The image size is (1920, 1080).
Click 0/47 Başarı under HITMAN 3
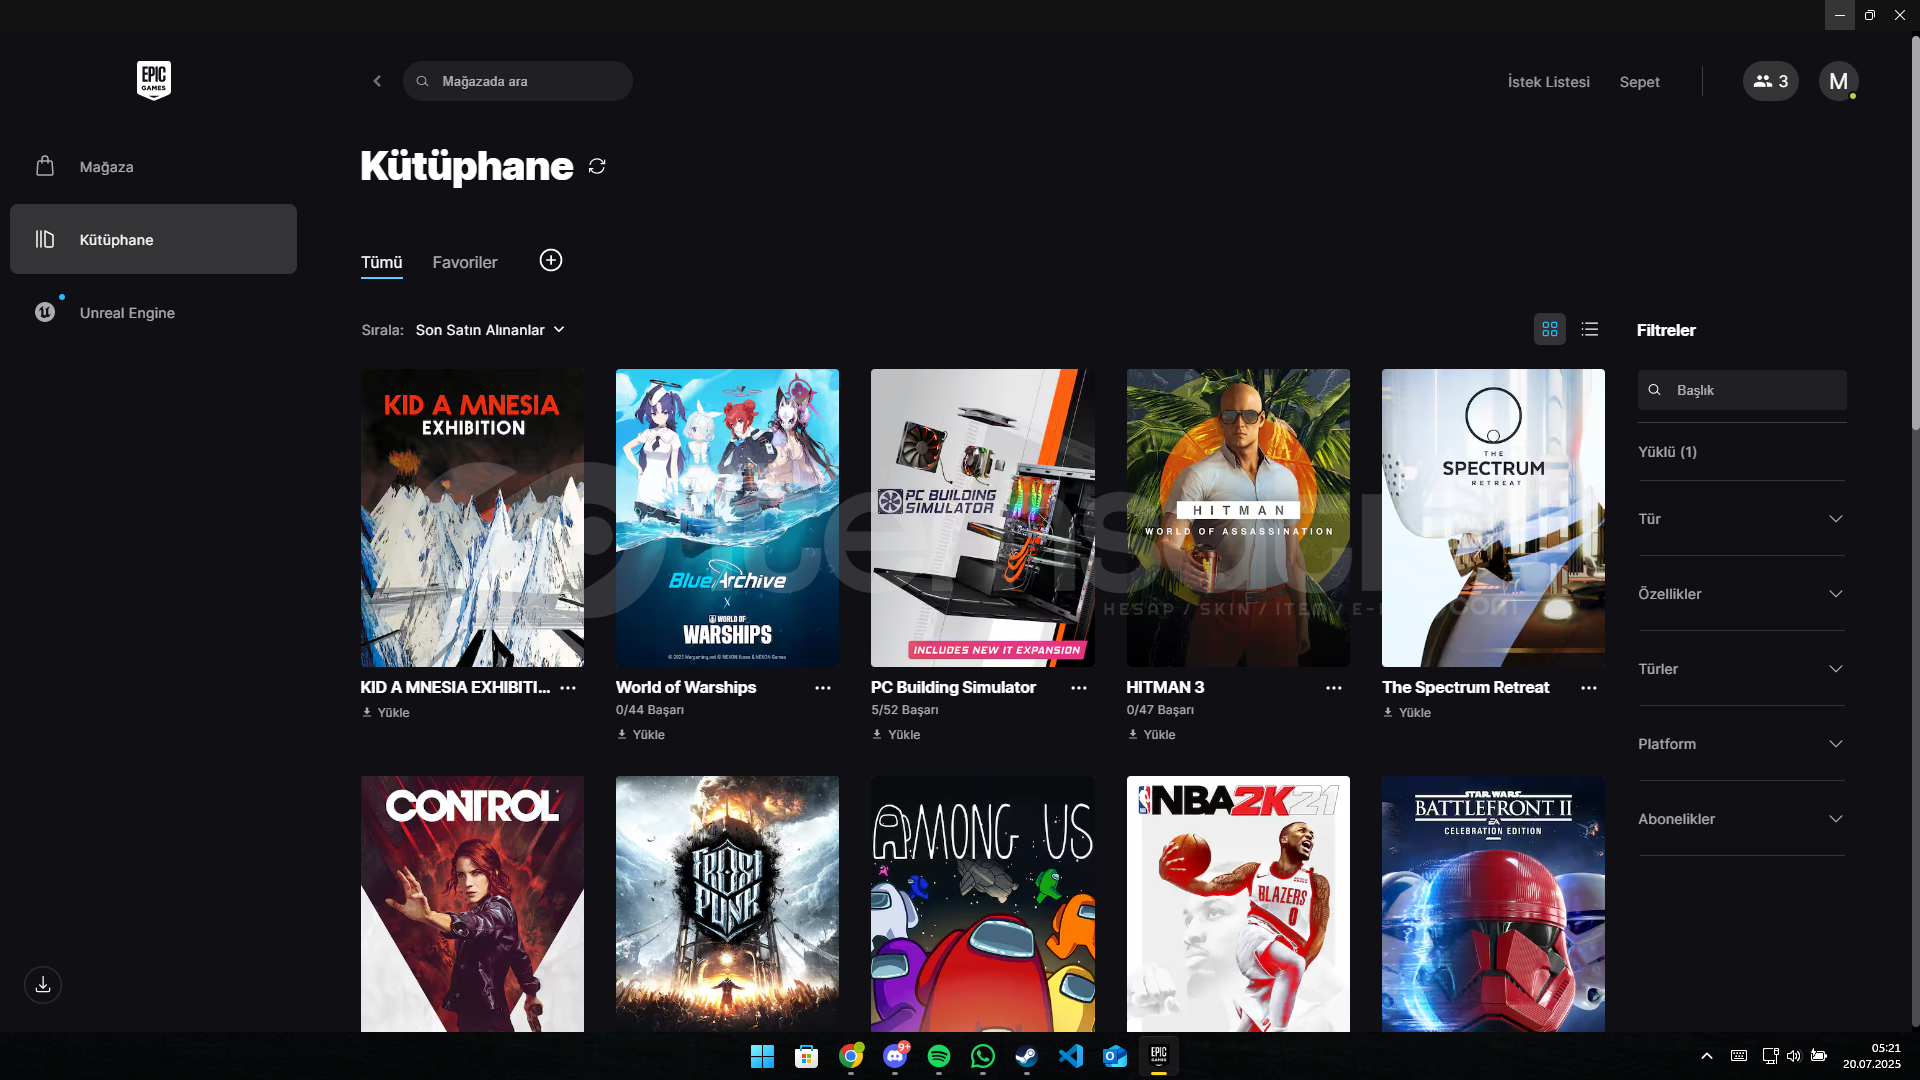pyautogui.click(x=1160, y=710)
